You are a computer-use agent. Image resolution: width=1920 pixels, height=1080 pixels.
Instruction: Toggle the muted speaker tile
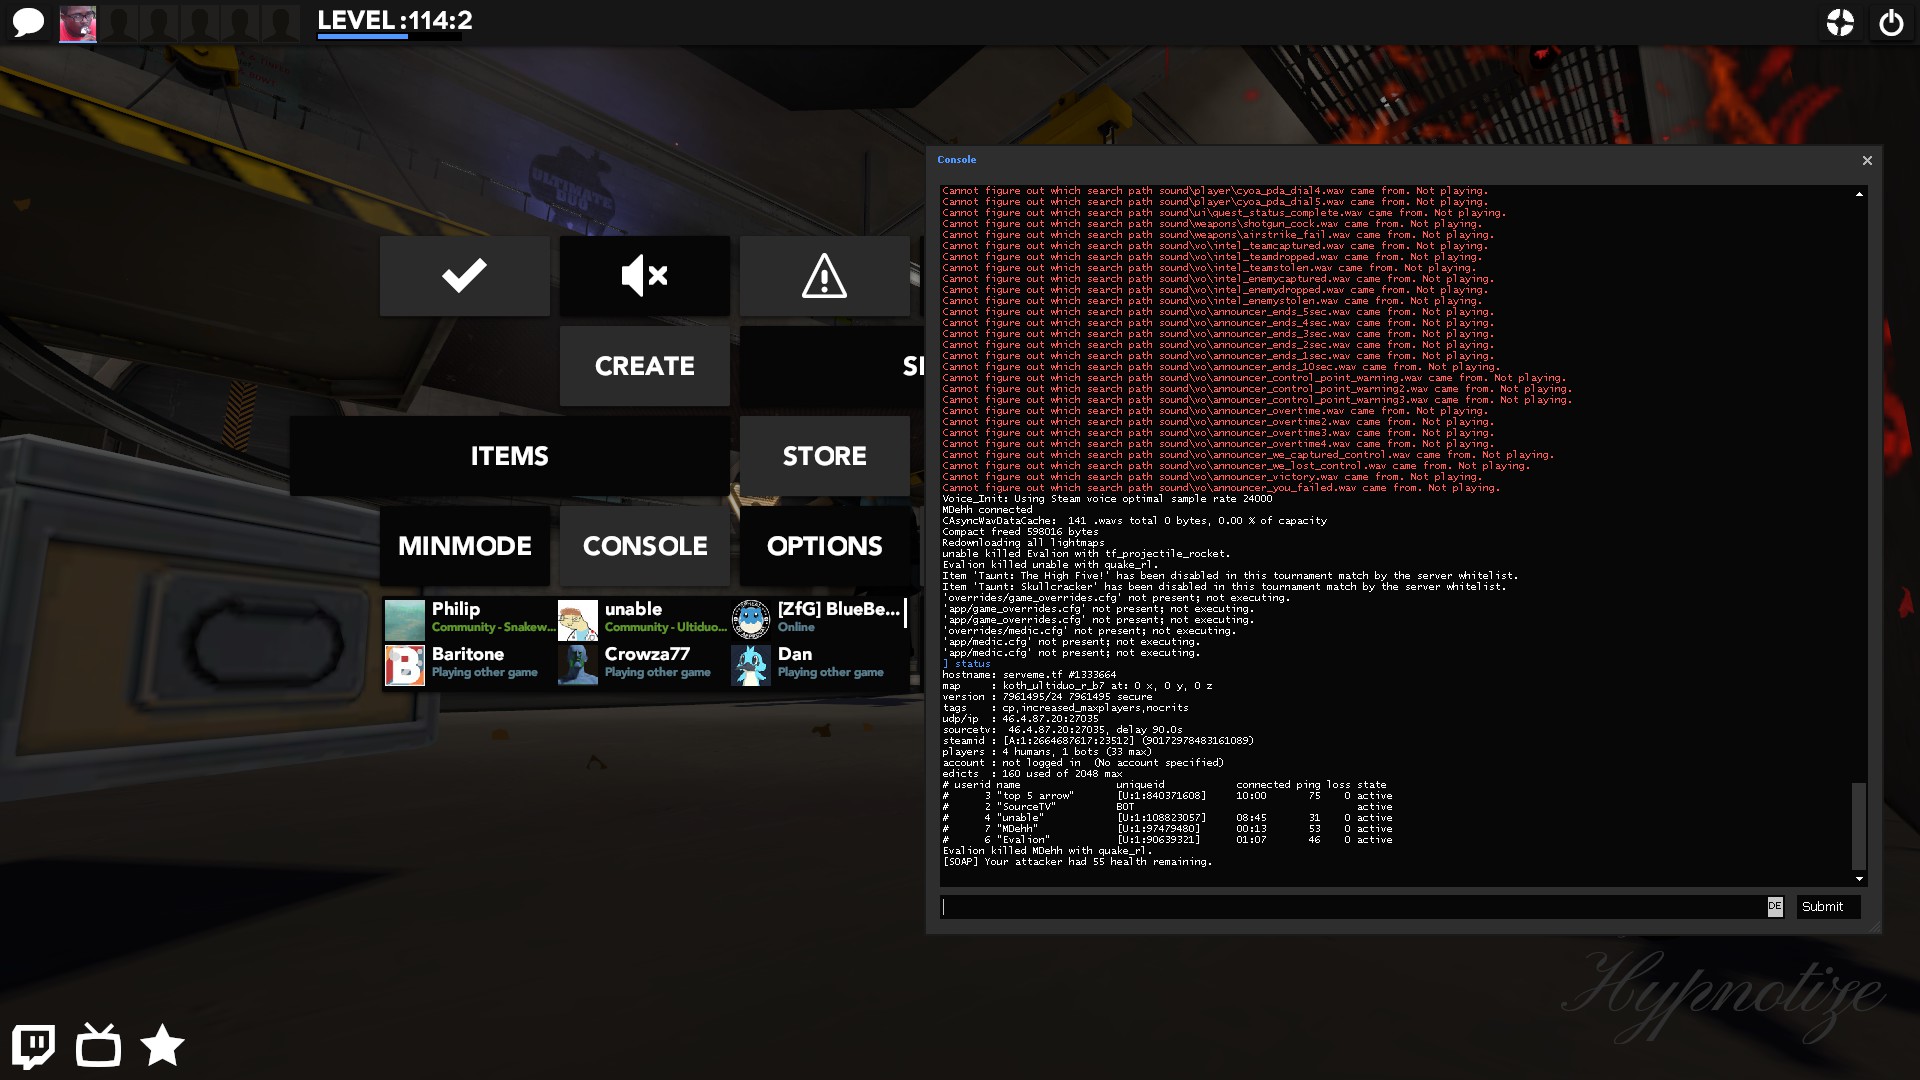pos(644,276)
